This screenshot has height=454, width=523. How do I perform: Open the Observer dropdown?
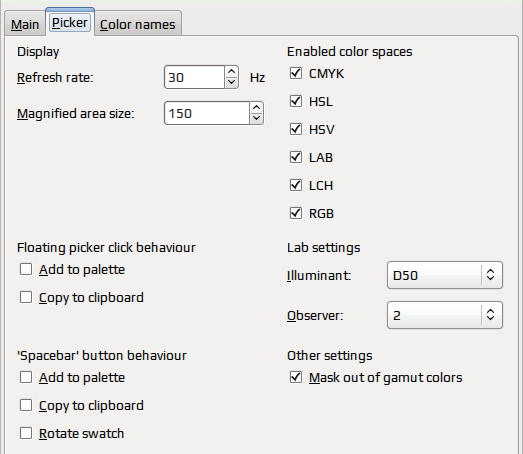[445, 315]
